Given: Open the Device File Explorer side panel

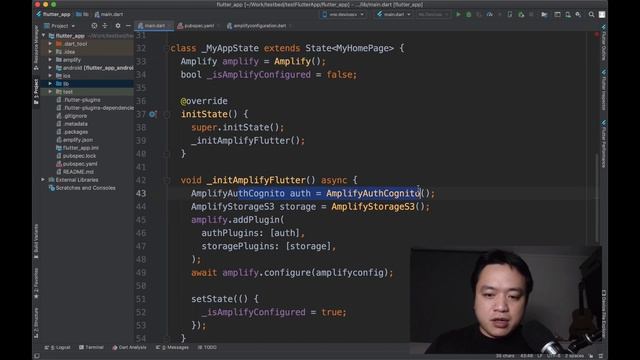Looking at the screenshot, I should 604,314.
